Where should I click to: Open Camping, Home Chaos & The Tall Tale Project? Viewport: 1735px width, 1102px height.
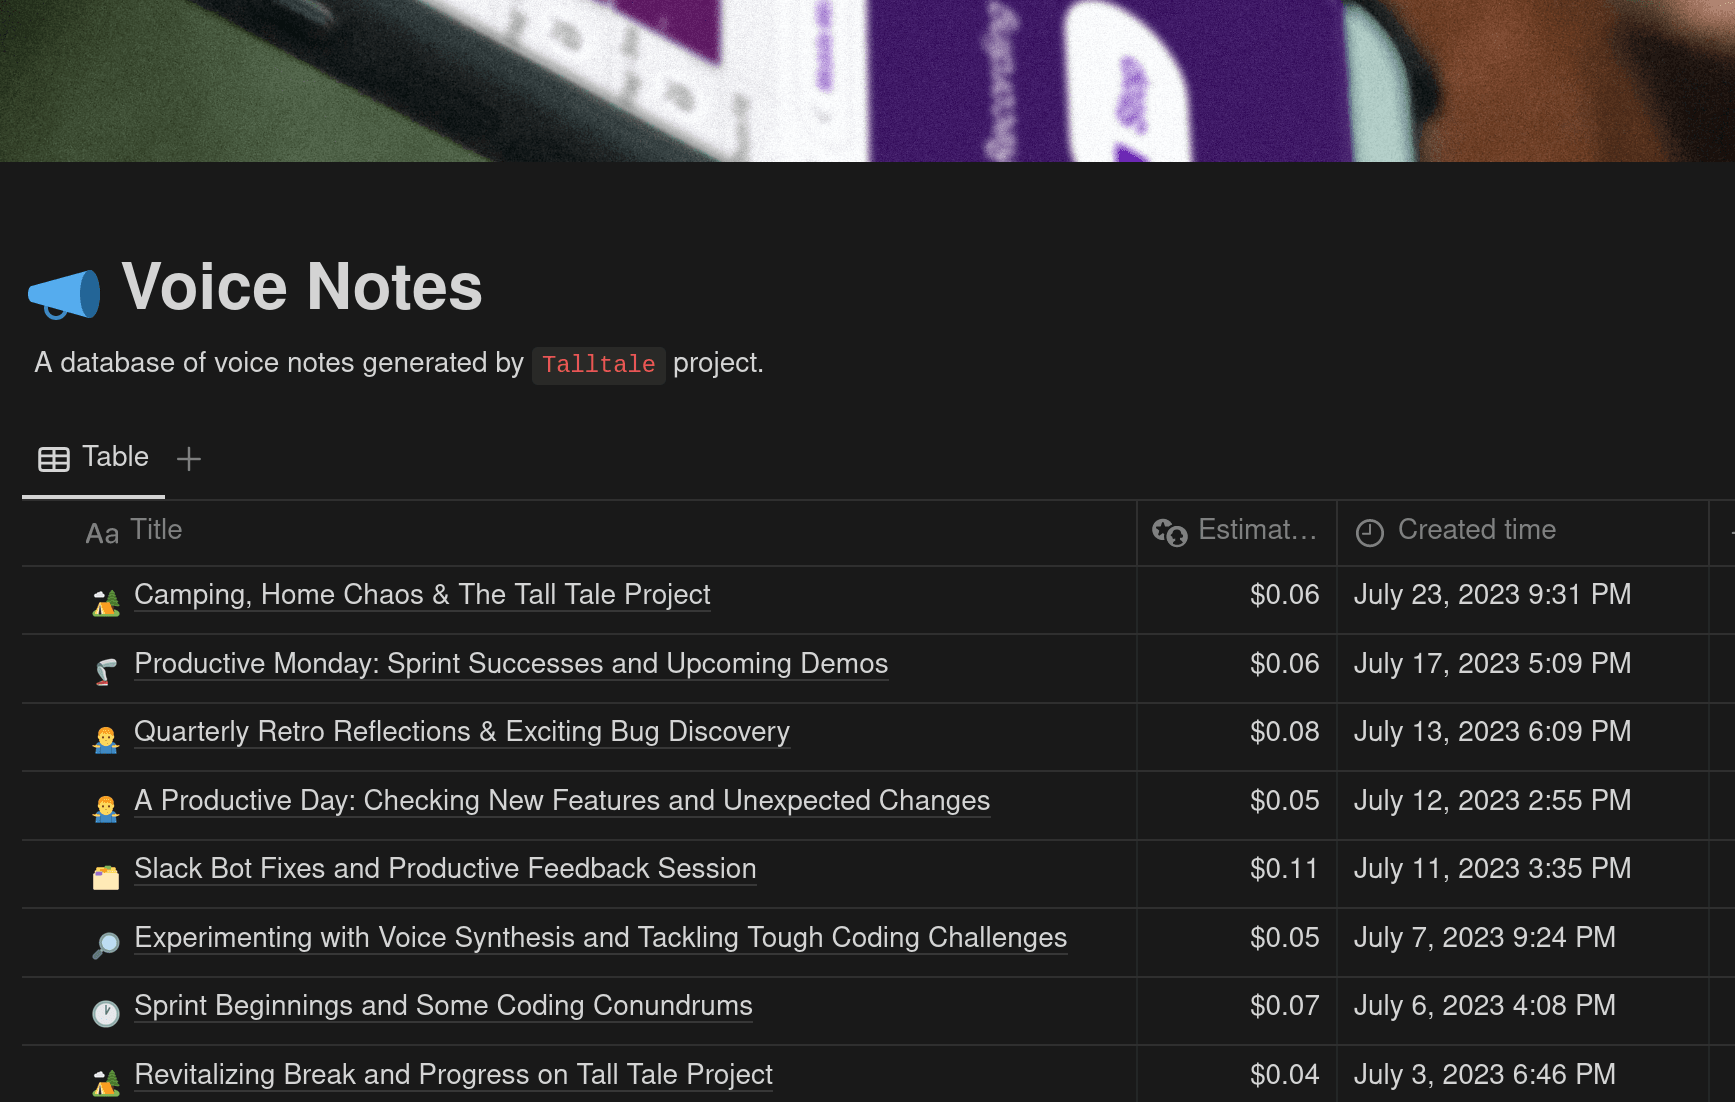click(422, 595)
